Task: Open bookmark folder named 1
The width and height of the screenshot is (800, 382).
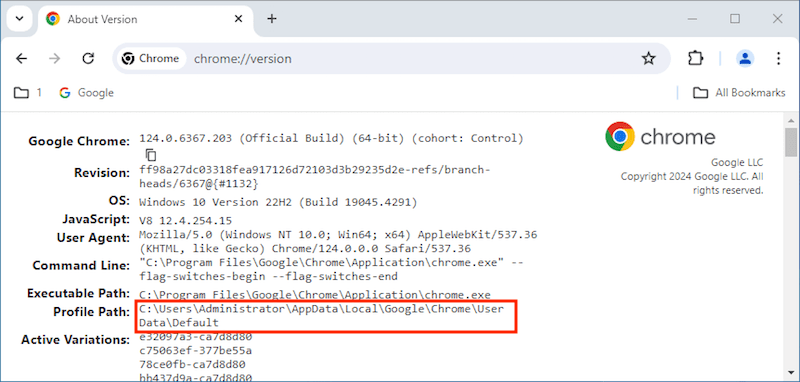Action: pyautogui.click(x=28, y=93)
